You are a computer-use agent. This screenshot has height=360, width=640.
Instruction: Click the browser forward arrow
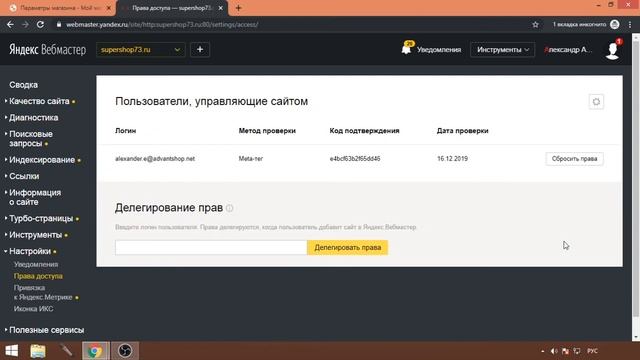25,24
